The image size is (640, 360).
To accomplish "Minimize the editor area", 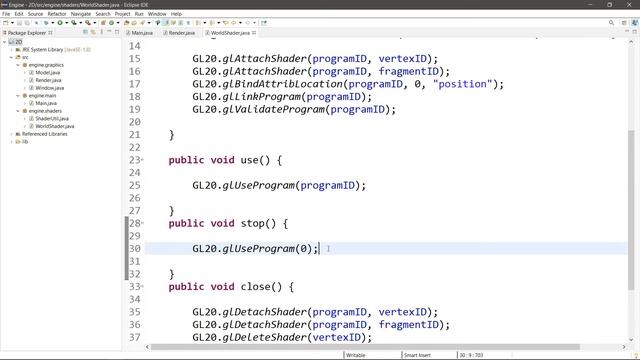I will coord(627,31).
